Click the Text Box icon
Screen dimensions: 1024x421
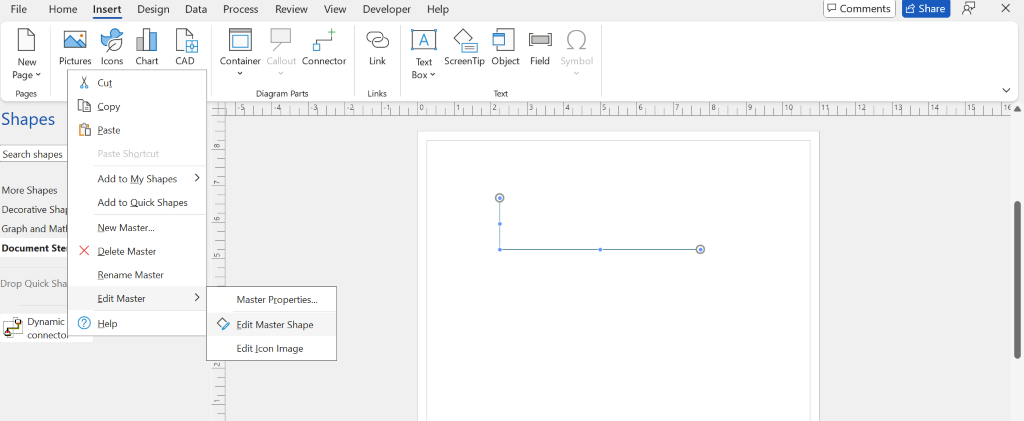424,40
